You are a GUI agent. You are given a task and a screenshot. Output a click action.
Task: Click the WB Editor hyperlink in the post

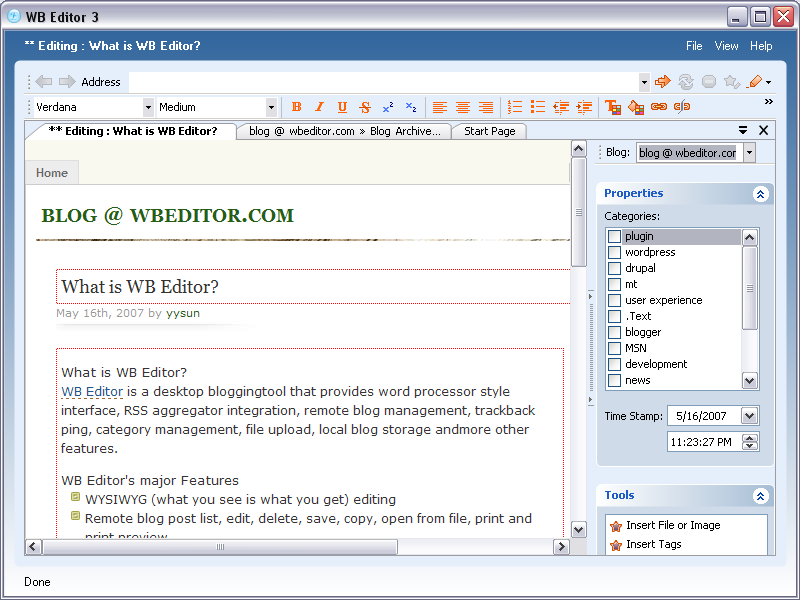pyautogui.click(x=92, y=392)
